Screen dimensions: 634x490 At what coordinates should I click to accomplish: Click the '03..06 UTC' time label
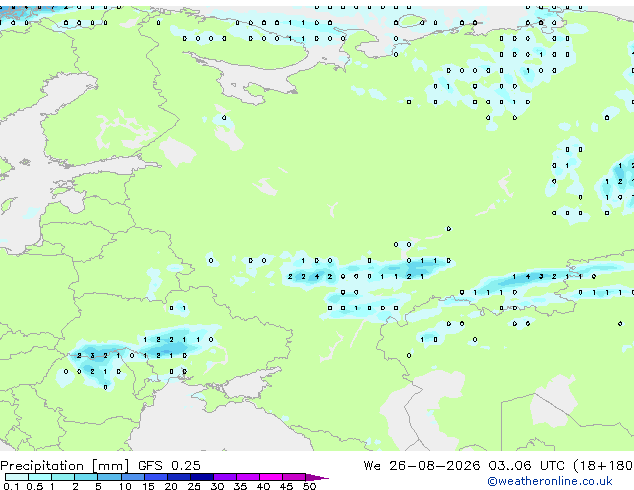click(x=526, y=466)
